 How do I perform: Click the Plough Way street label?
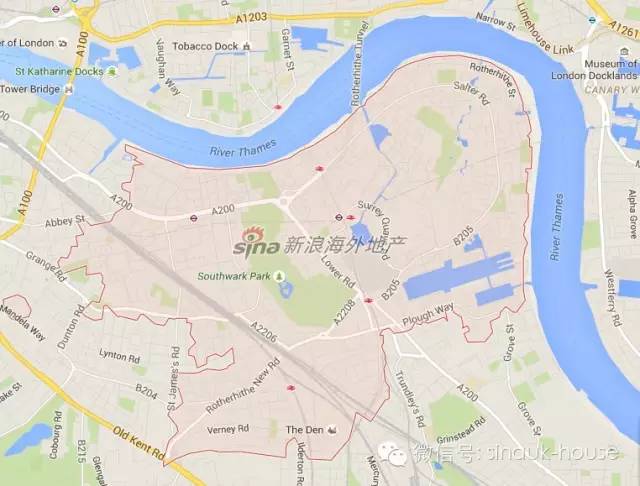(428, 316)
